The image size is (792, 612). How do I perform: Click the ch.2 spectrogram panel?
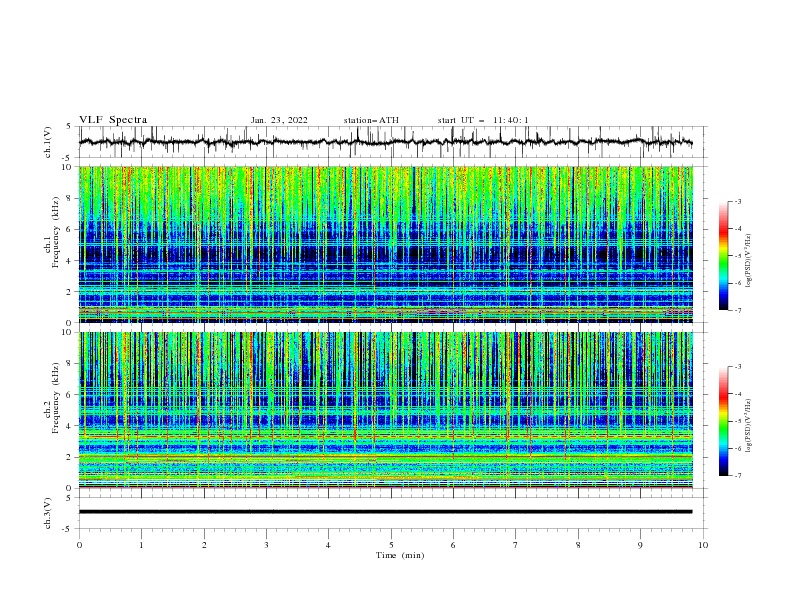(386, 410)
